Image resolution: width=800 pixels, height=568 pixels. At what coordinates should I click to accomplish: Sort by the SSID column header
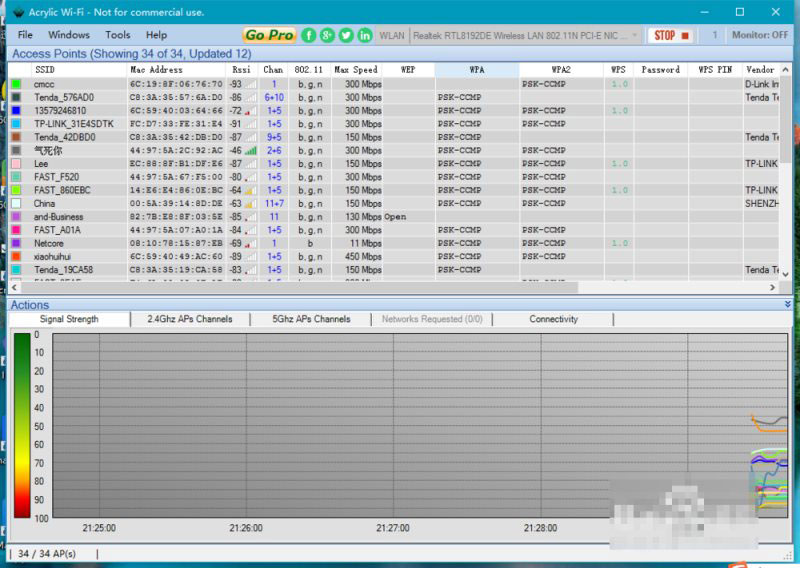click(79, 69)
